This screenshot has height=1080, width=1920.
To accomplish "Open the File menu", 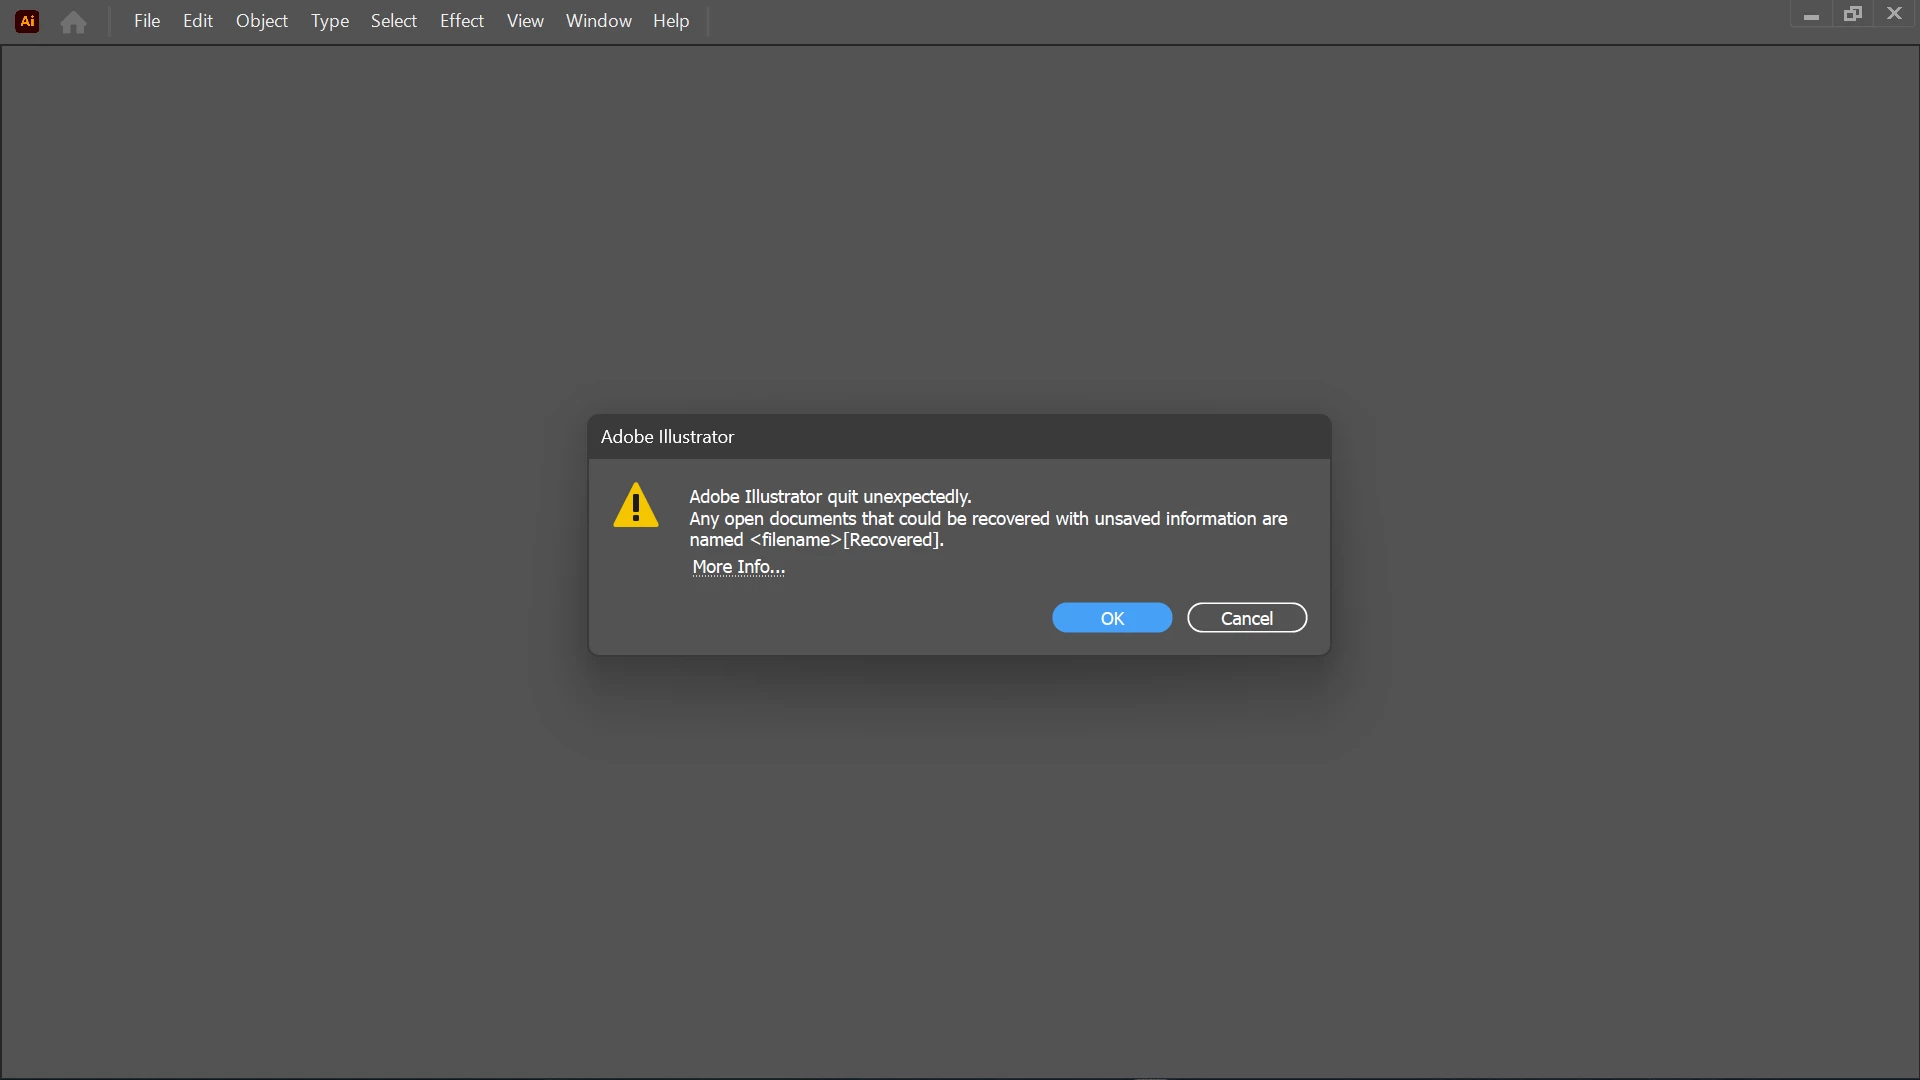I will (147, 21).
